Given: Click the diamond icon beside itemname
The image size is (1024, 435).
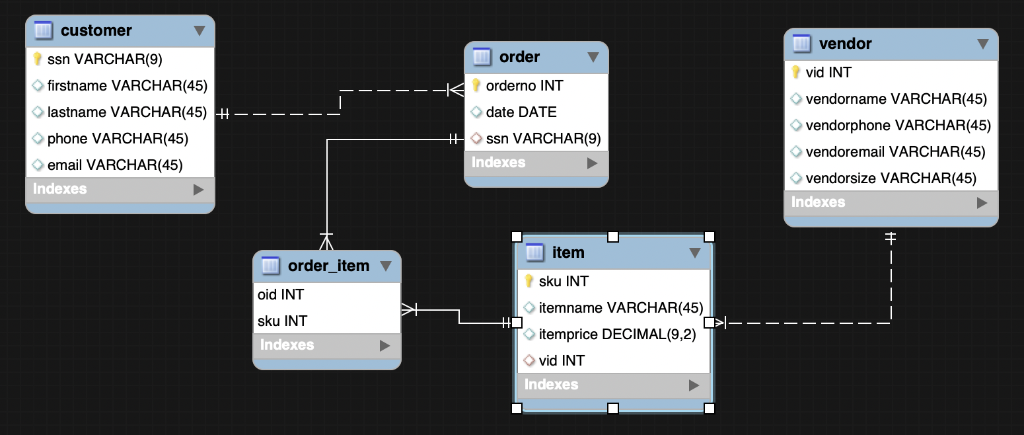Looking at the screenshot, I should click(x=529, y=308).
